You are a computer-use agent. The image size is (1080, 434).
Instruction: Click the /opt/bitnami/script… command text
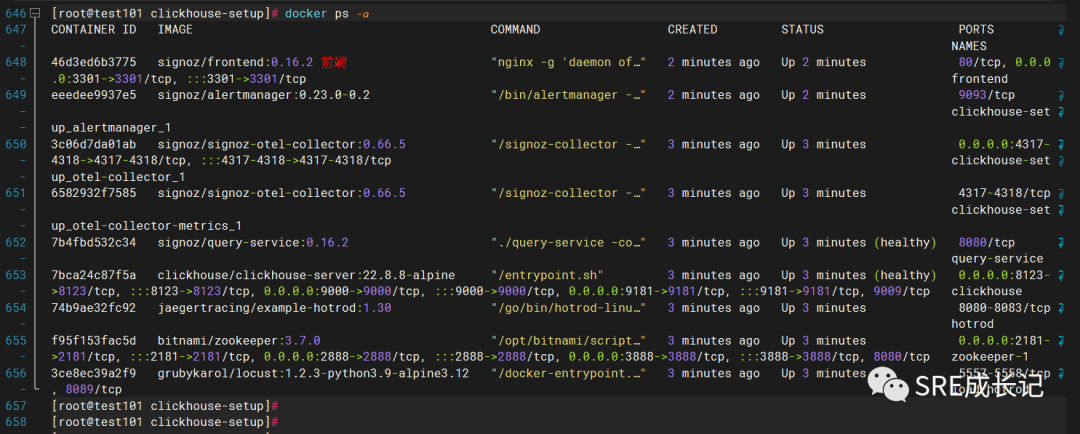tap(568, 341)
